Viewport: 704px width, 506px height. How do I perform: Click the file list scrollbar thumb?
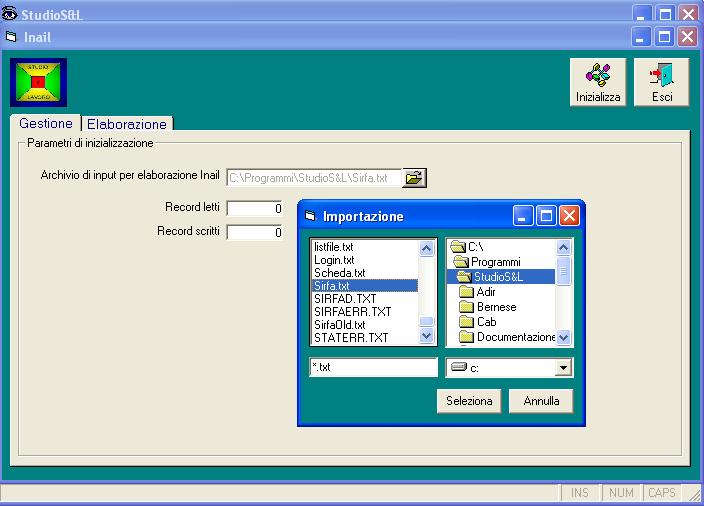(427, 321)
